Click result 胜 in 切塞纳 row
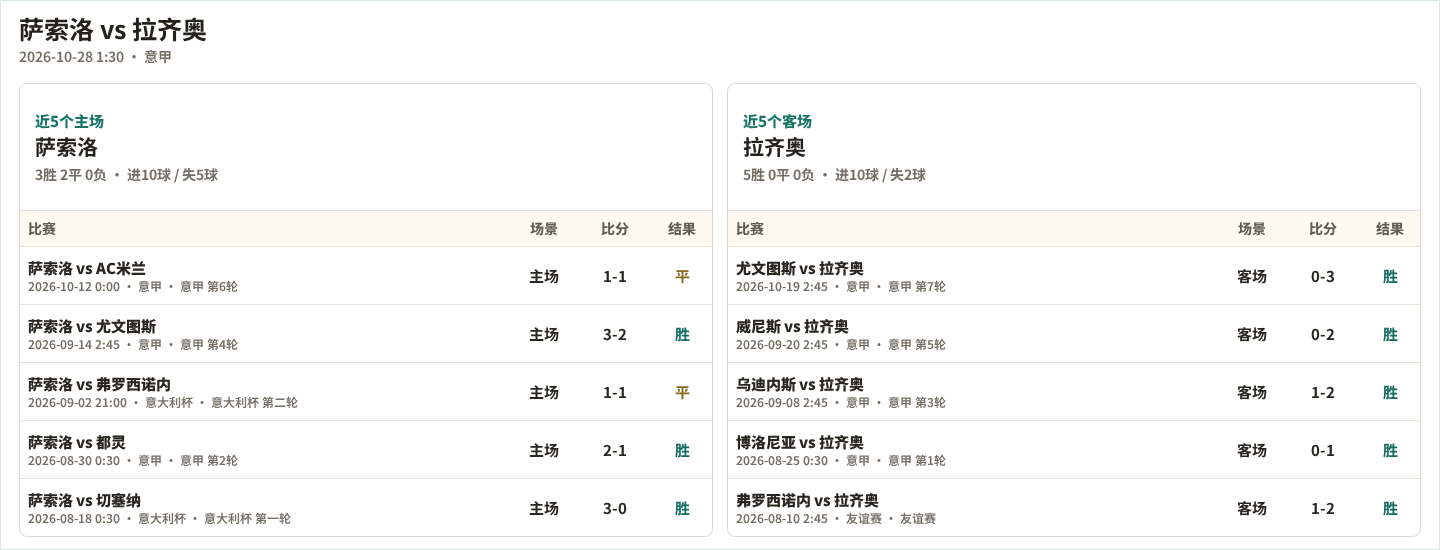Screen dimensions: 1440x550 (682, 508)
